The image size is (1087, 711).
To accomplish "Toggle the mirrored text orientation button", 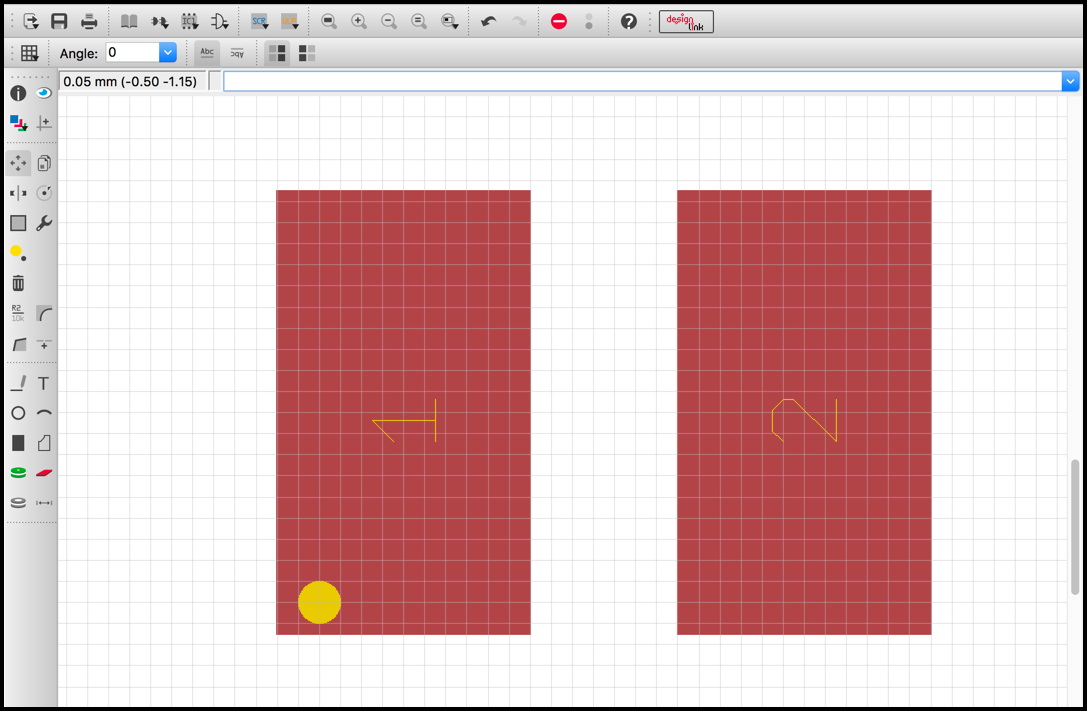I will coord(237,53).
